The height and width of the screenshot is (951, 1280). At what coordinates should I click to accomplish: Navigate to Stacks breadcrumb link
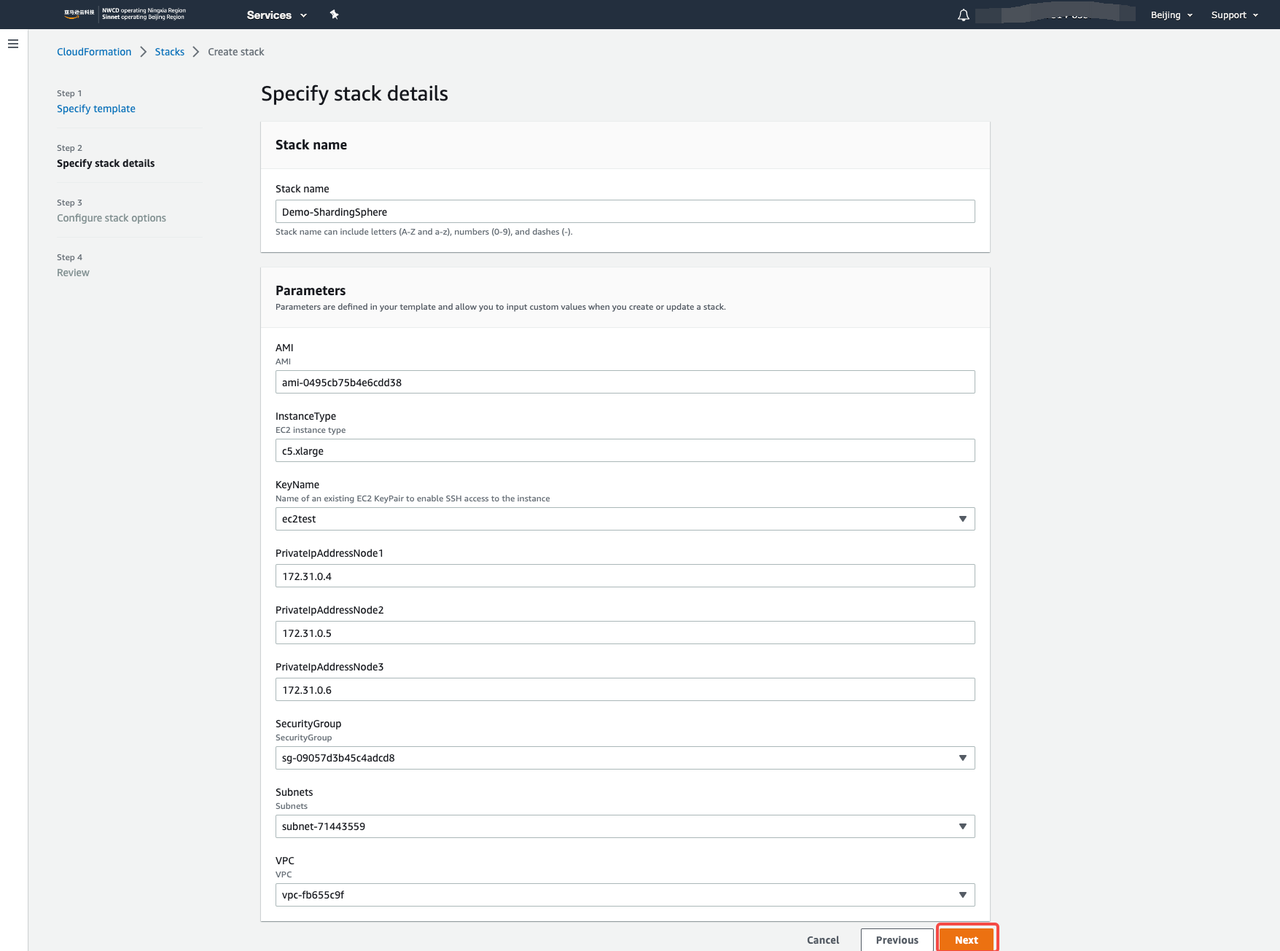click(169, 52)
